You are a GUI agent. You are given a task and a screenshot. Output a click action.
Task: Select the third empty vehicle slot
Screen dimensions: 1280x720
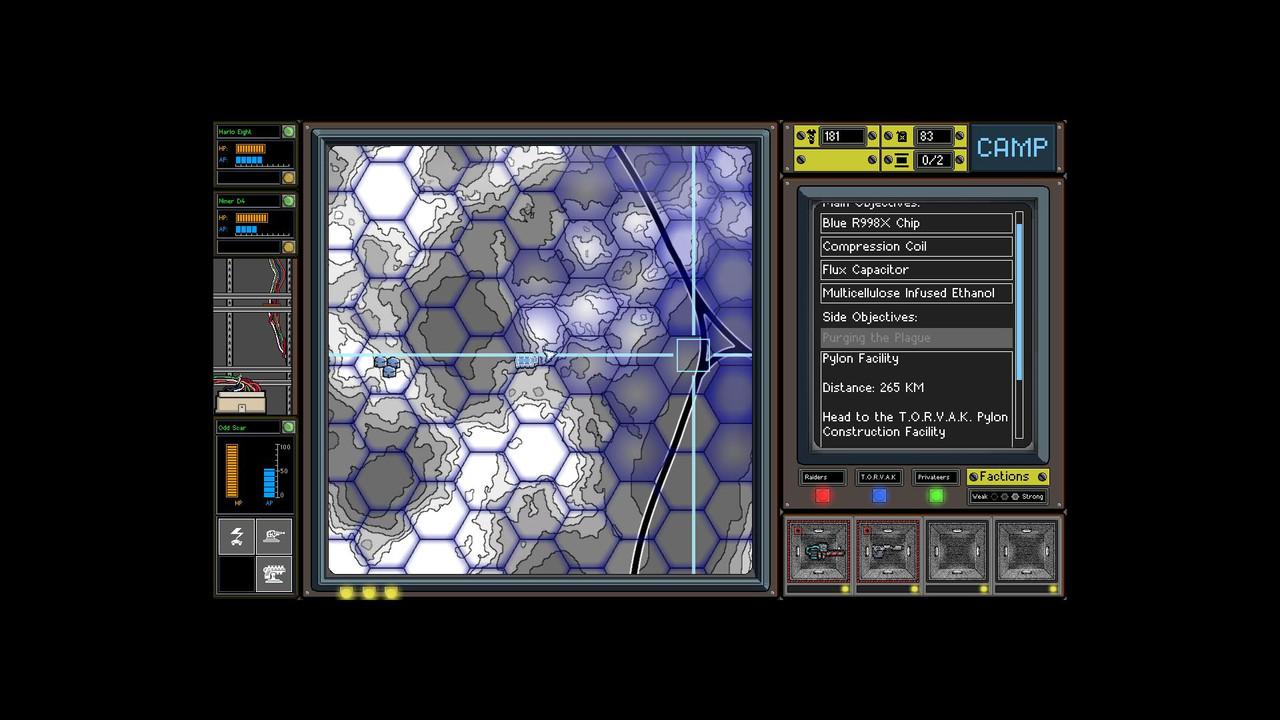tap(957, 551)
